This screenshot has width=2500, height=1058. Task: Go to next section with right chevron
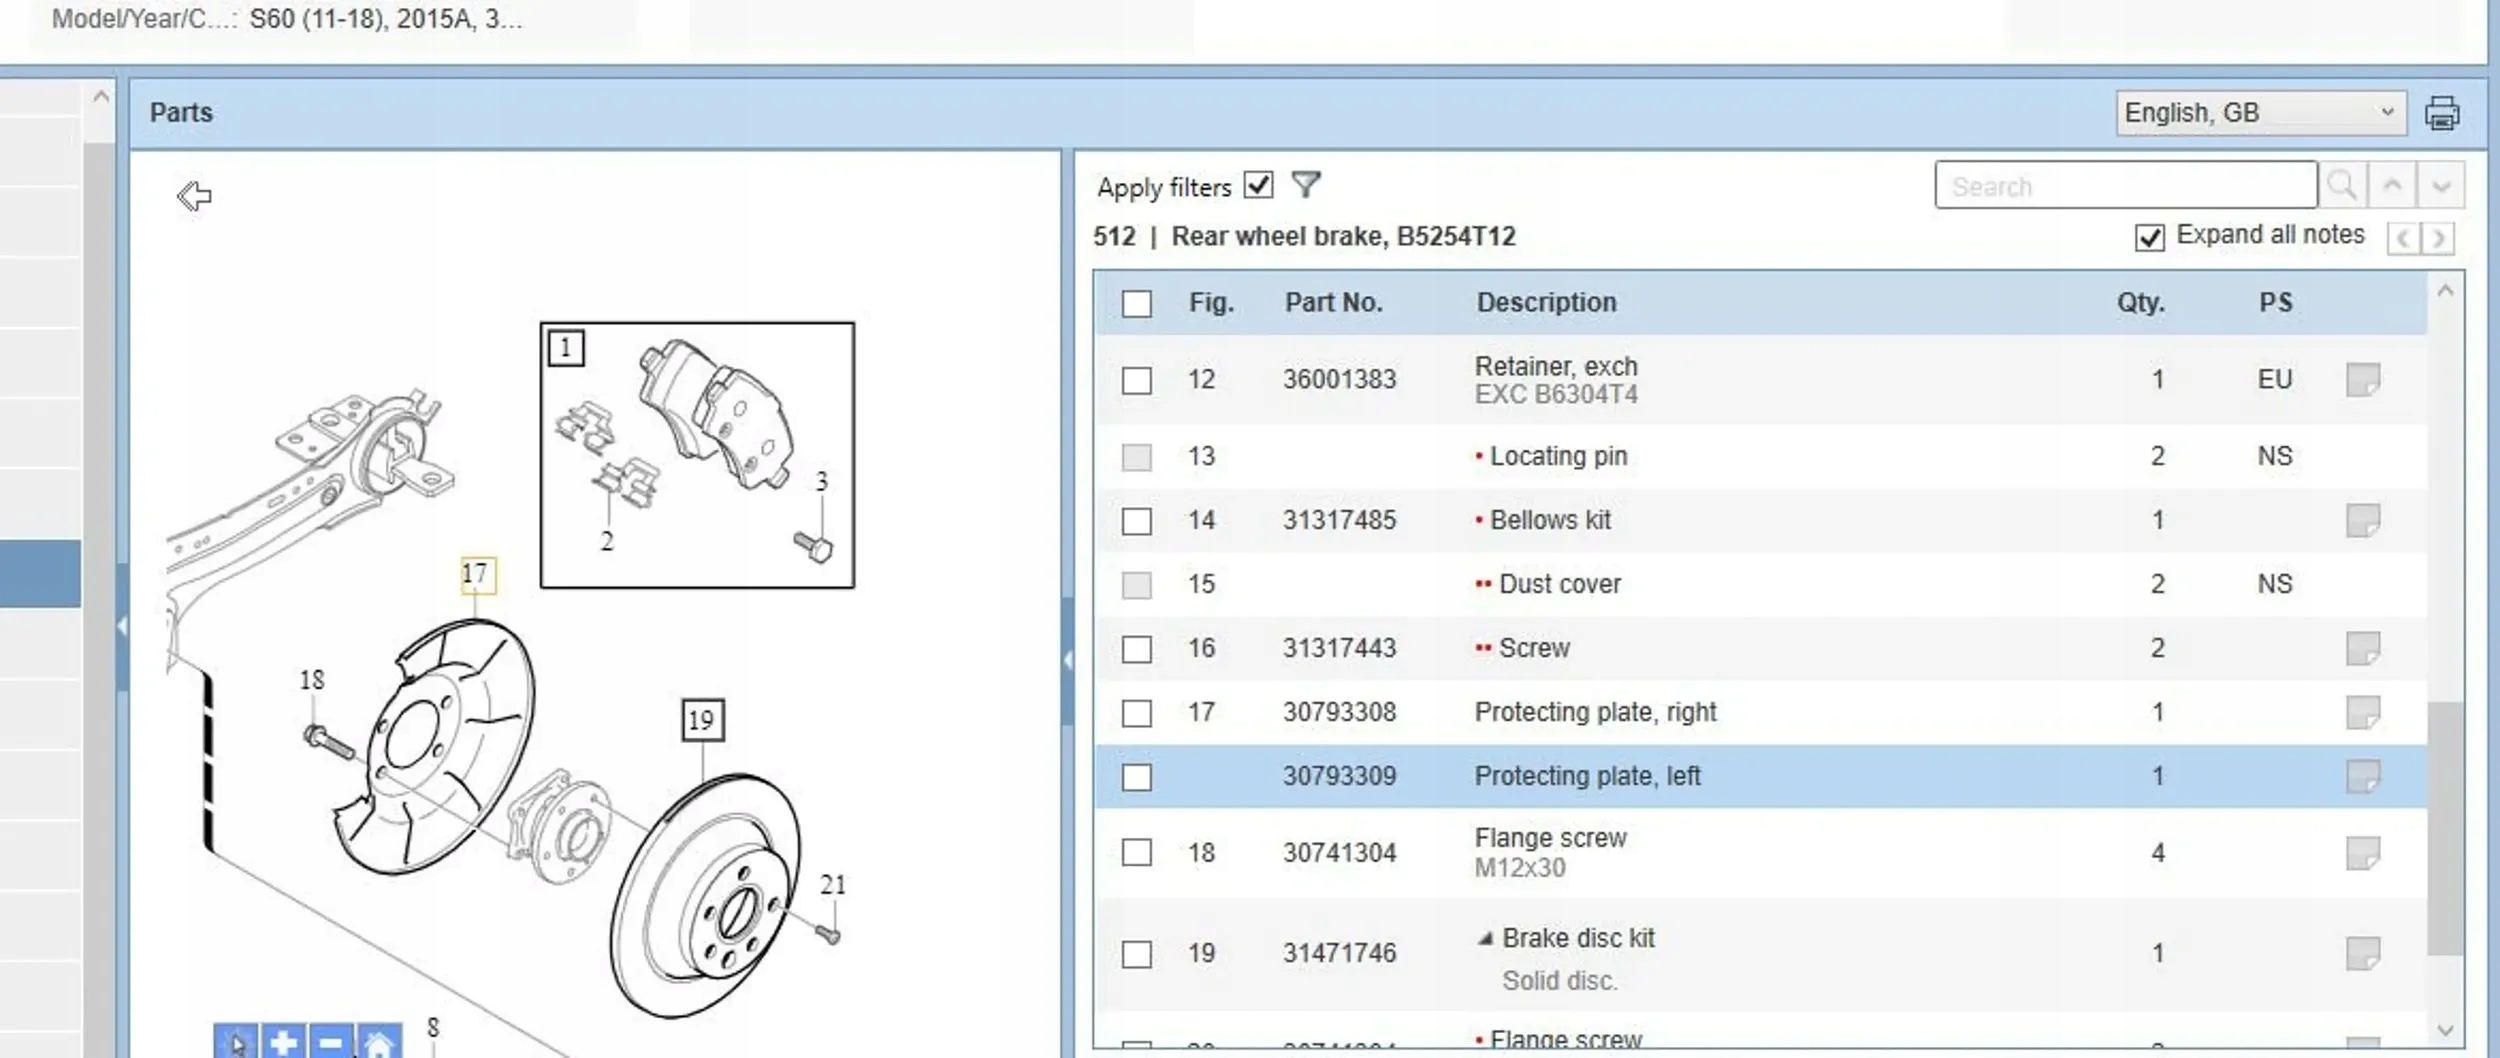2438,238
